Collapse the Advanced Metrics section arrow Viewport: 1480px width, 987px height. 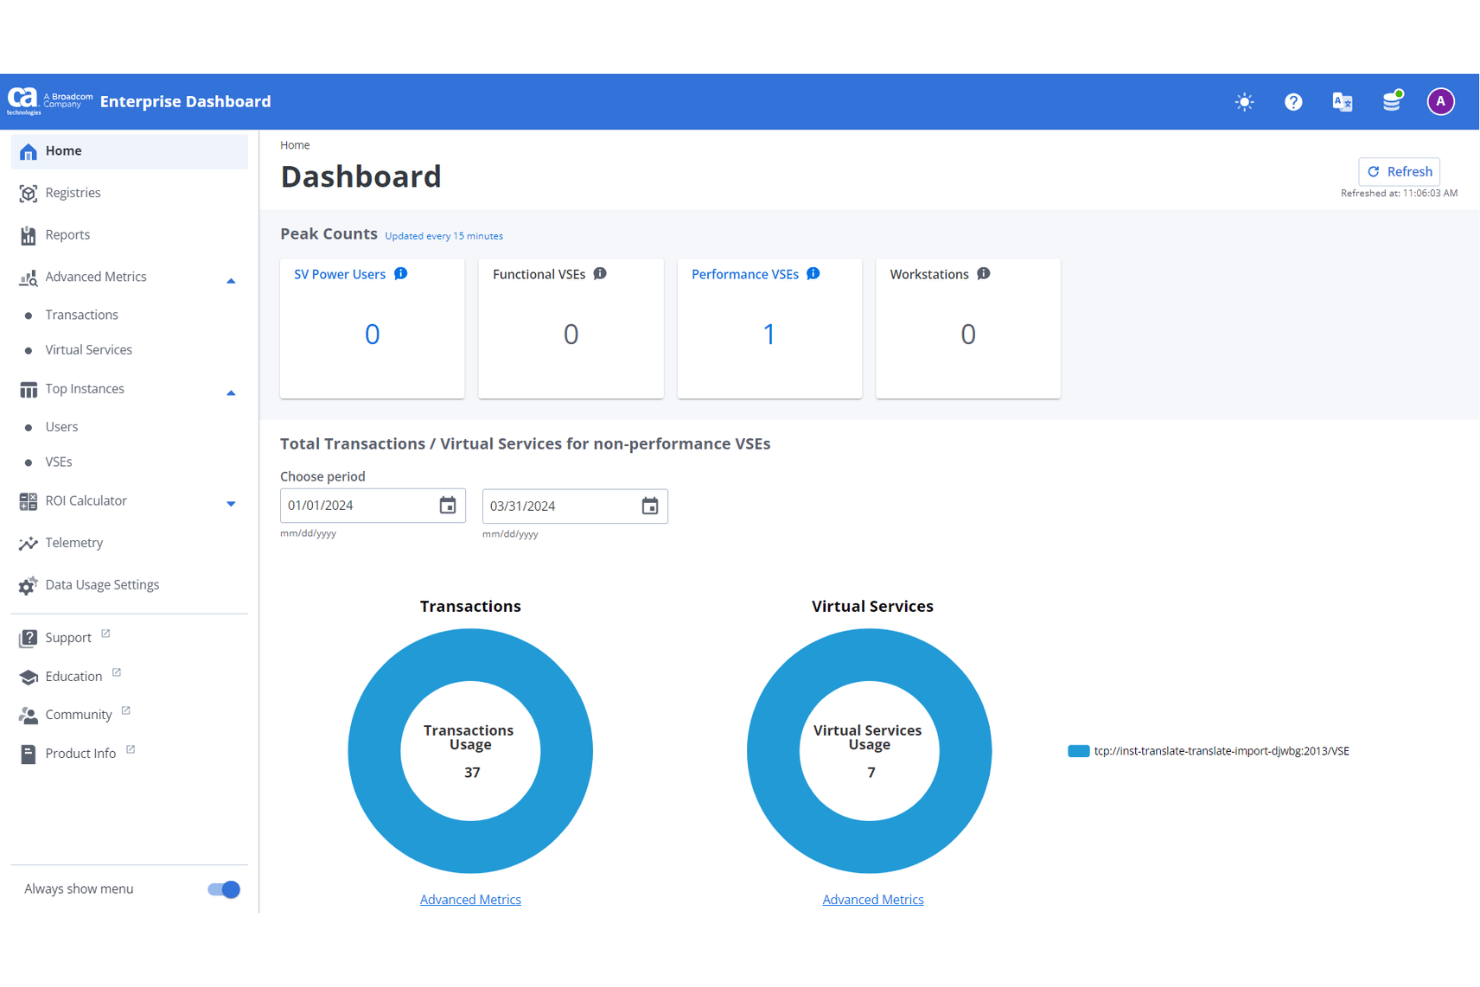click(x=231, y=281)
